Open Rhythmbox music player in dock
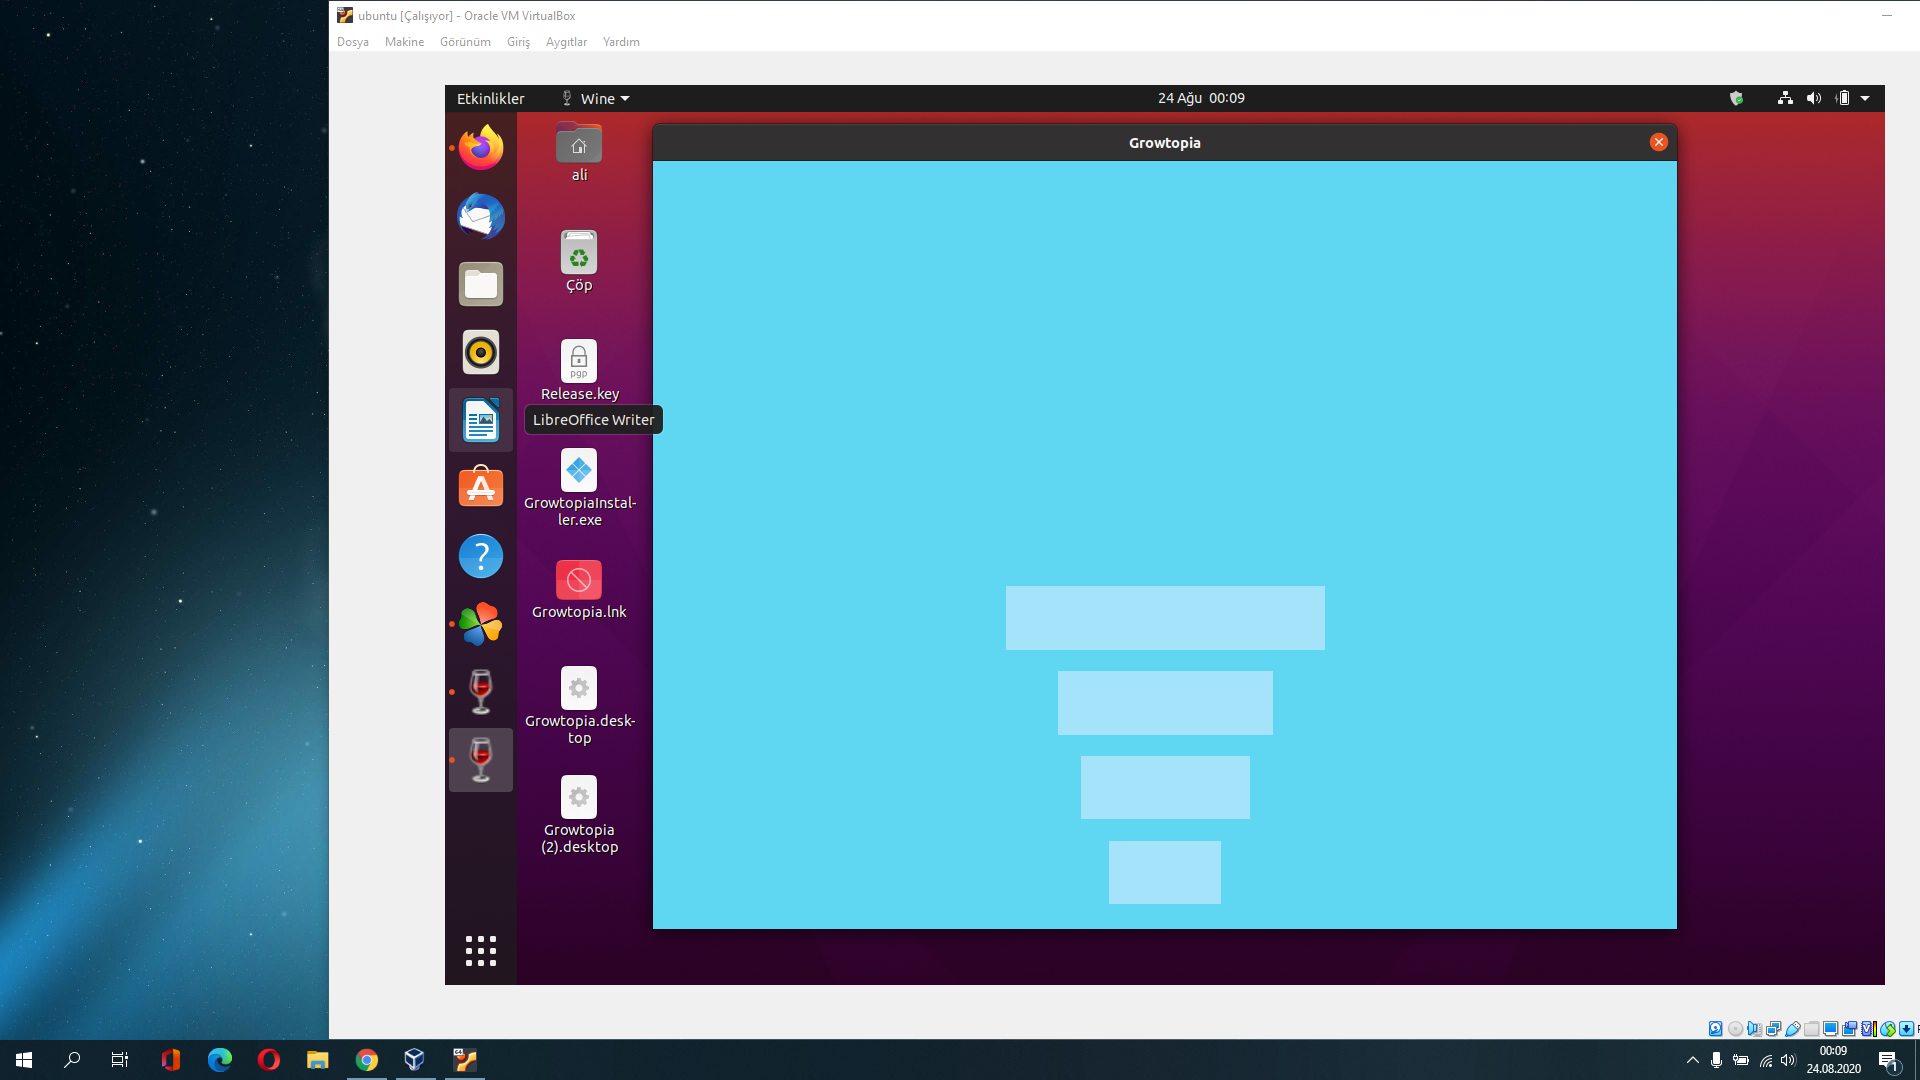1920x1080 pixels. point(481,352)
